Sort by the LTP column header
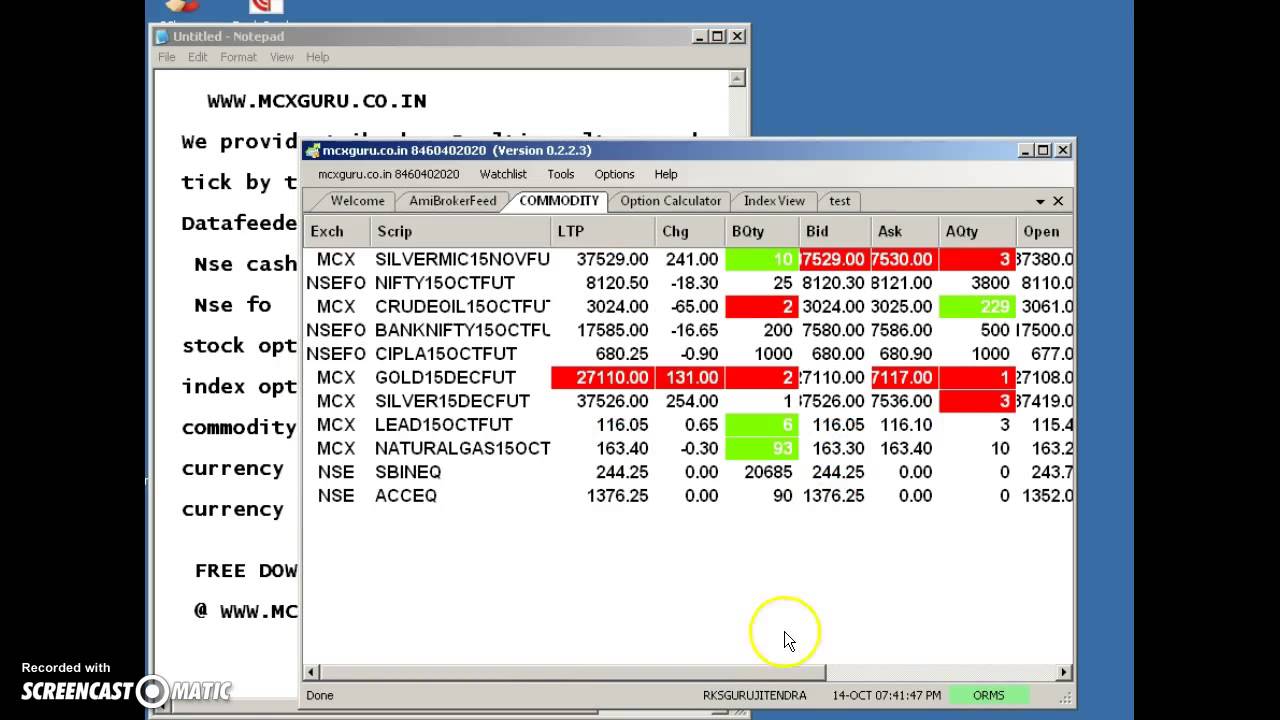The width and height of the screenshot is (1280, 720). point(602,231)
